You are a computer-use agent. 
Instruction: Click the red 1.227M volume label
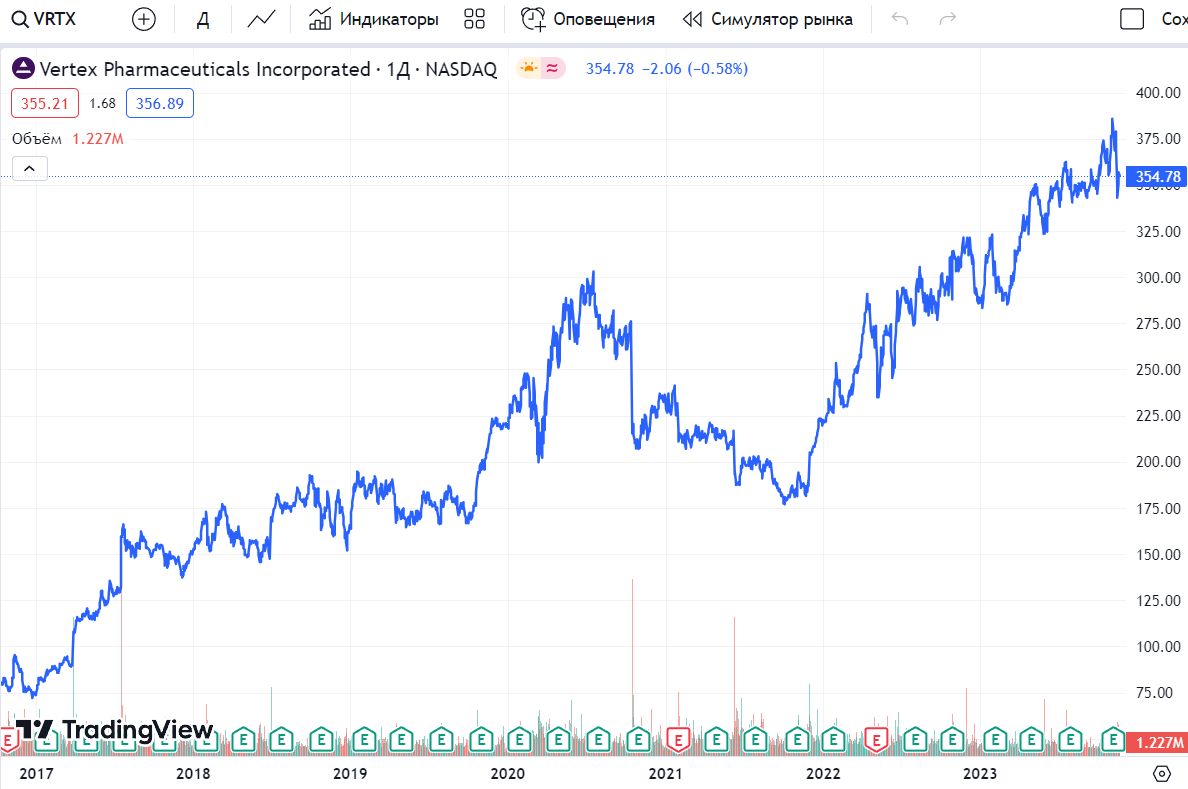point(1157,743)
